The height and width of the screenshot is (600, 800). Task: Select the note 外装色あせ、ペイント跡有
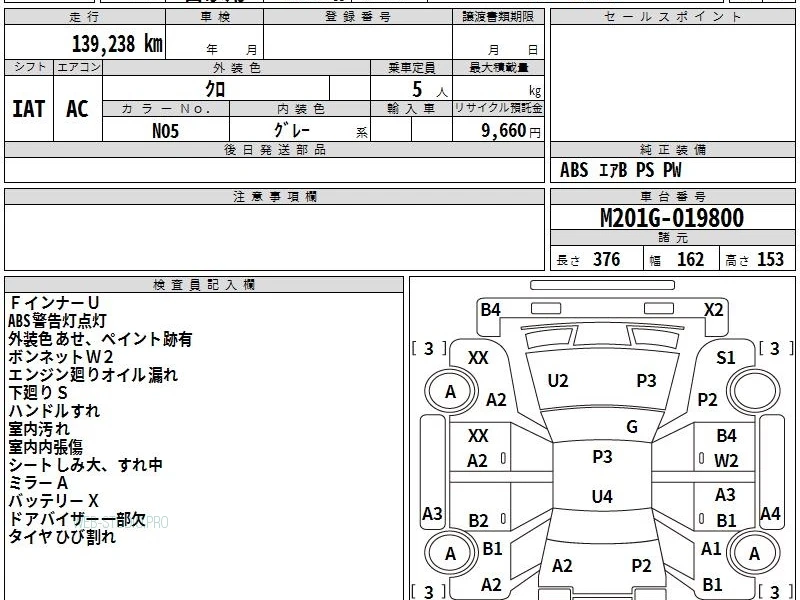point(100,339)
